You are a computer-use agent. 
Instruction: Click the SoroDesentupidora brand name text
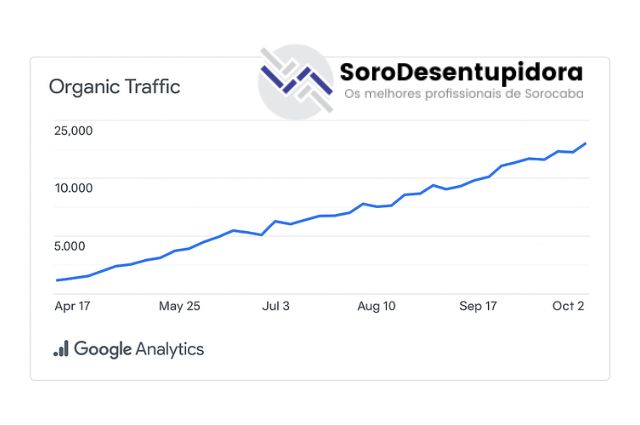point(461,72)
